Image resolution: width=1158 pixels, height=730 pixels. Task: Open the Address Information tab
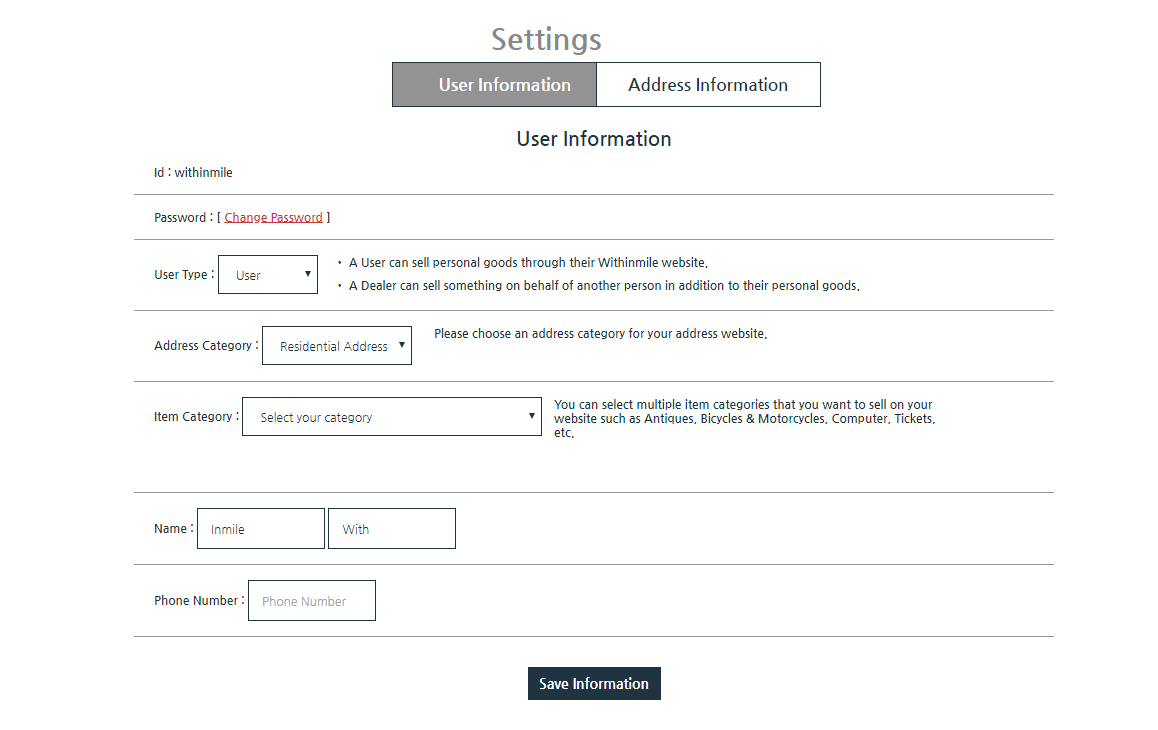click(708, 85)
